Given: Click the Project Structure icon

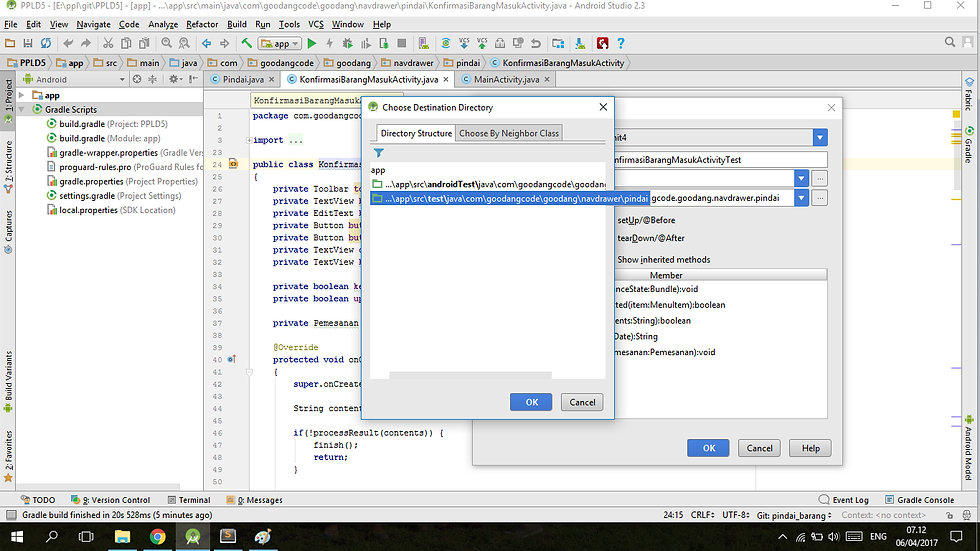Looking at the screenshot, I should (x=558, y=43).
